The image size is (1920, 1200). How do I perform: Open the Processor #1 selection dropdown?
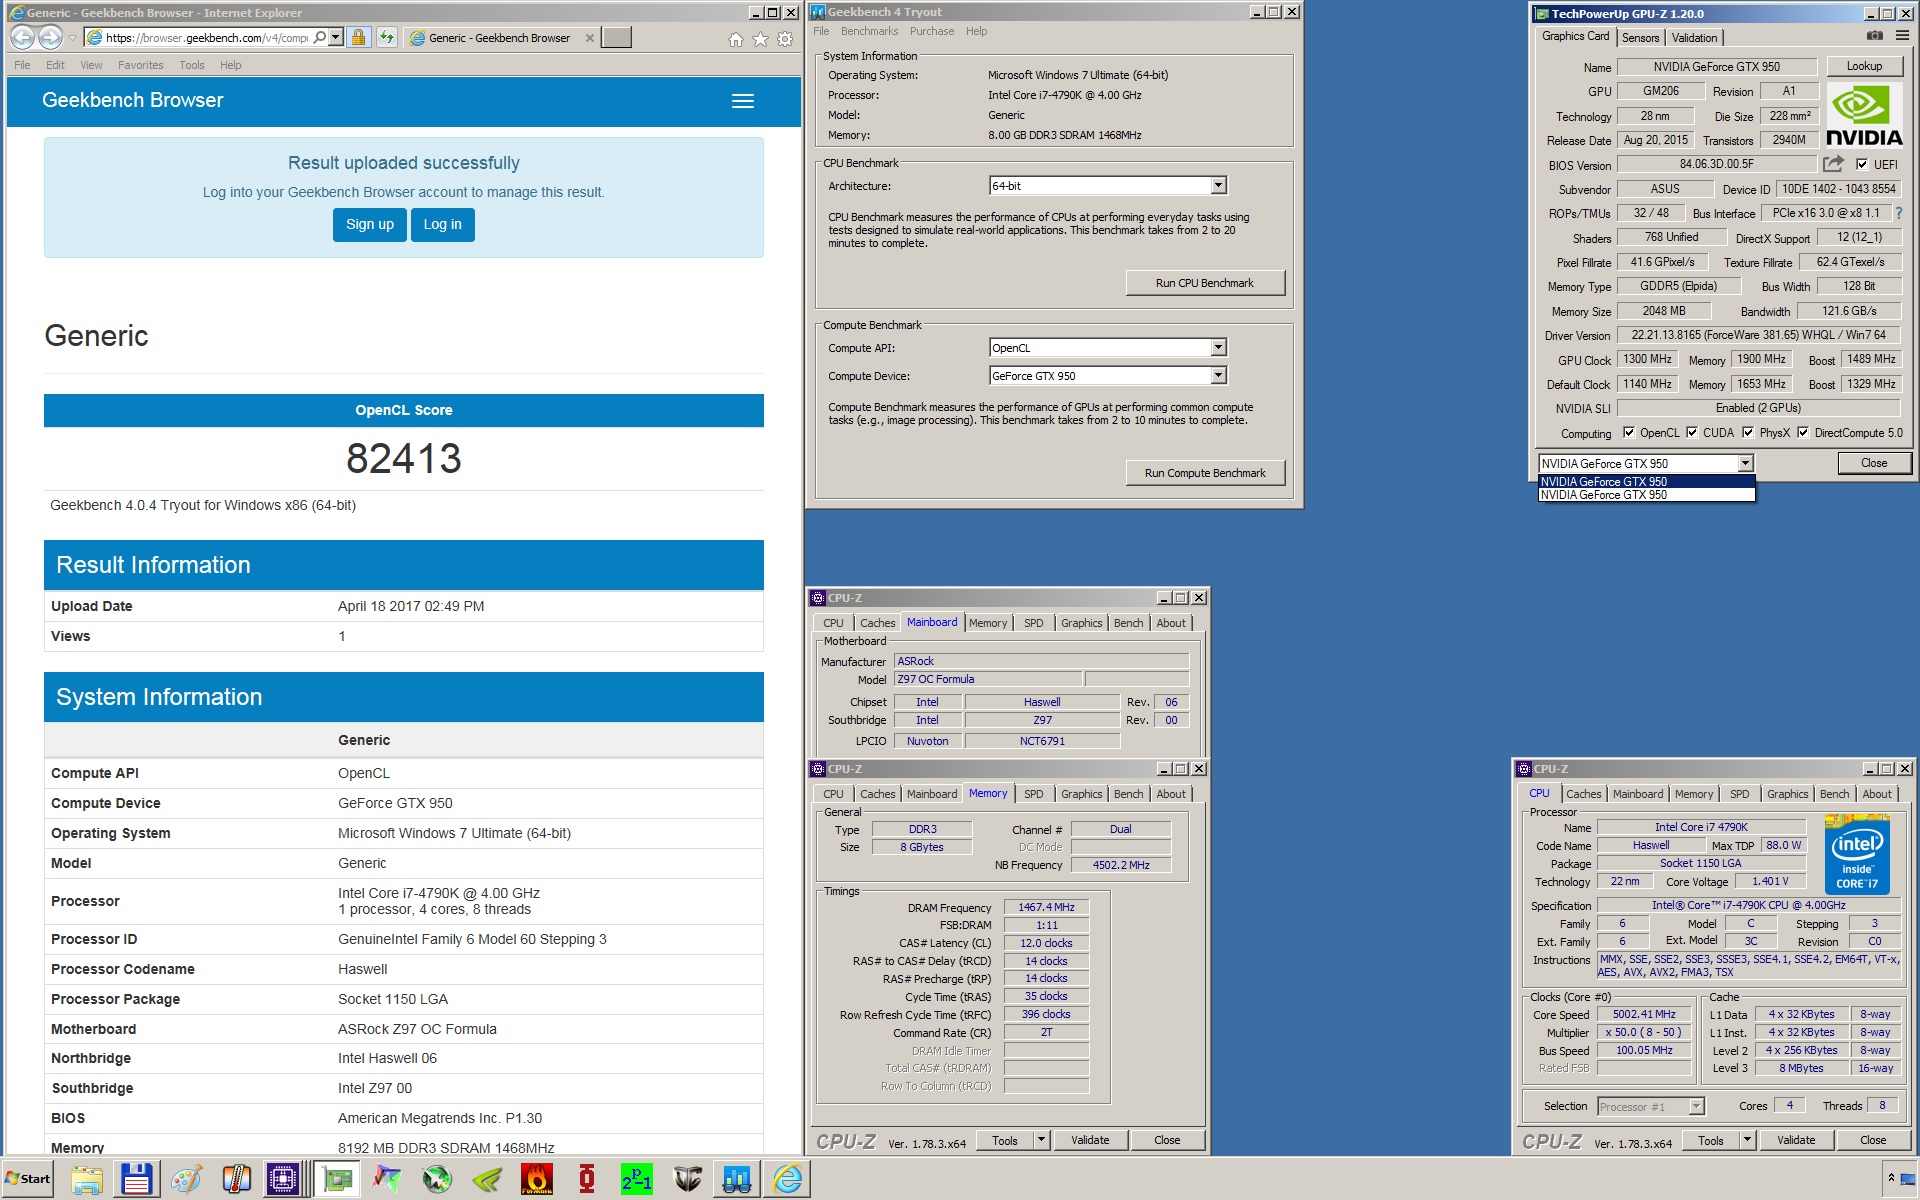1696,1106
